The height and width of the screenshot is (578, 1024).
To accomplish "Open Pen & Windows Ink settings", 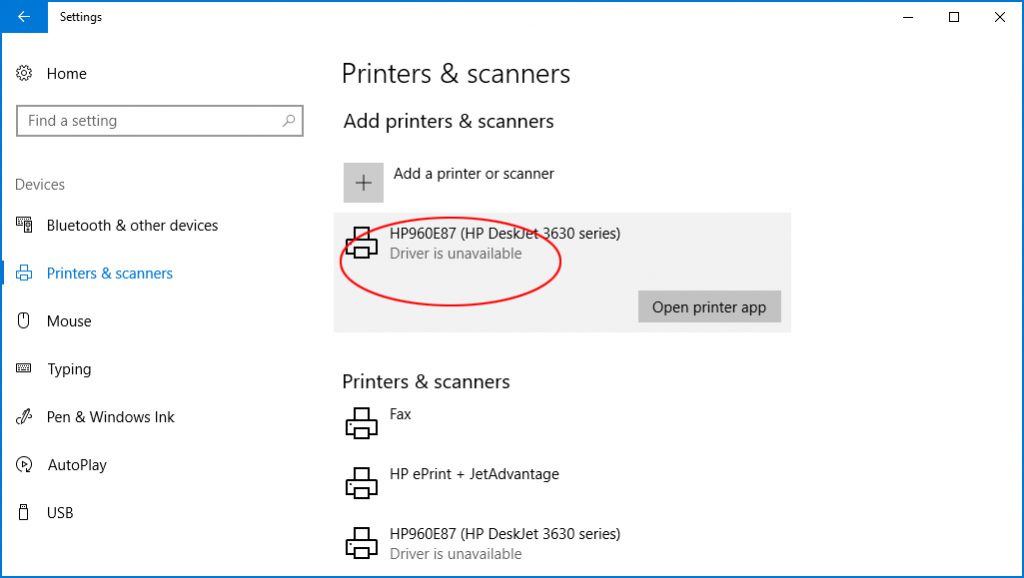I will coord(110,417).
